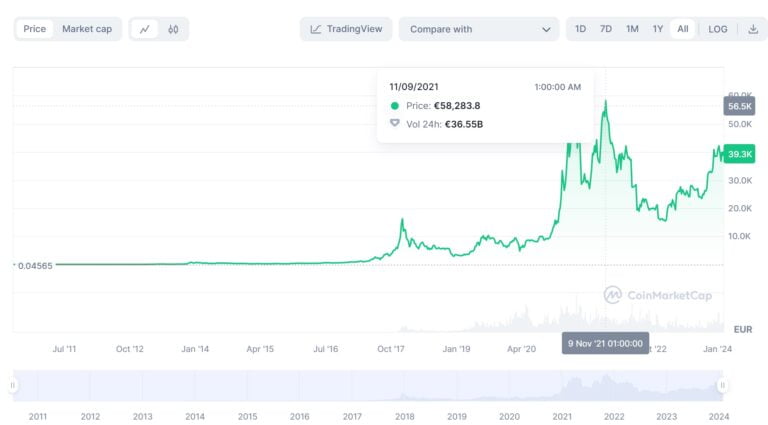
Task: Select Price chart mode
Action: [x=35, y=29]
